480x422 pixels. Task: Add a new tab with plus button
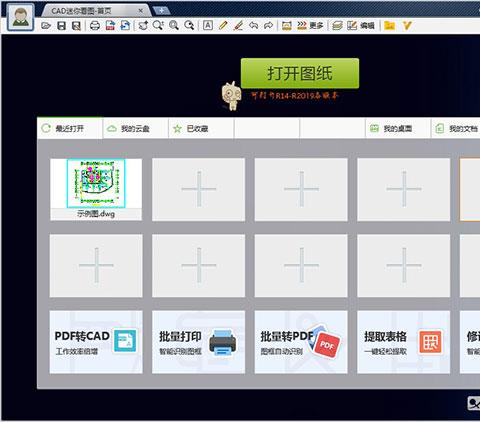[161, 11]
